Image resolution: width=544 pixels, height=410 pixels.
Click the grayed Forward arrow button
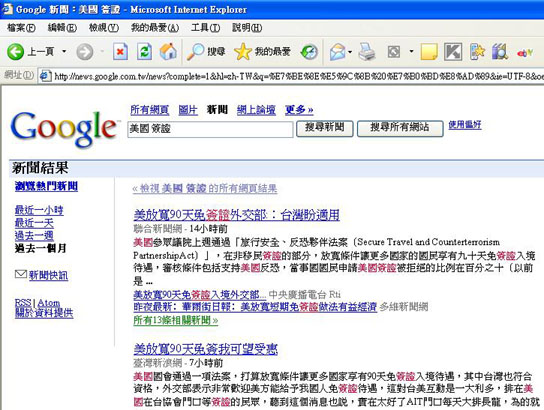pyautogui.click(x=85, y=52)
